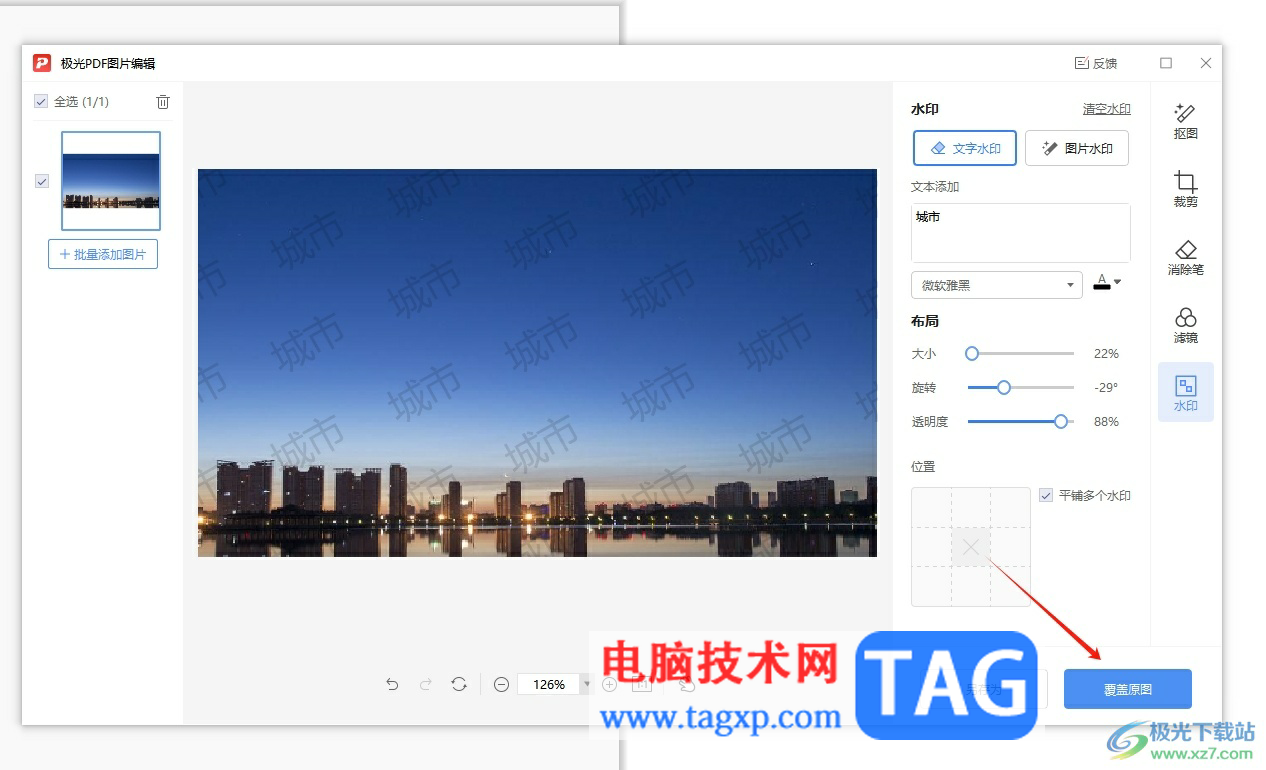Switch to 文字水印 text watermark

[965, 148]
